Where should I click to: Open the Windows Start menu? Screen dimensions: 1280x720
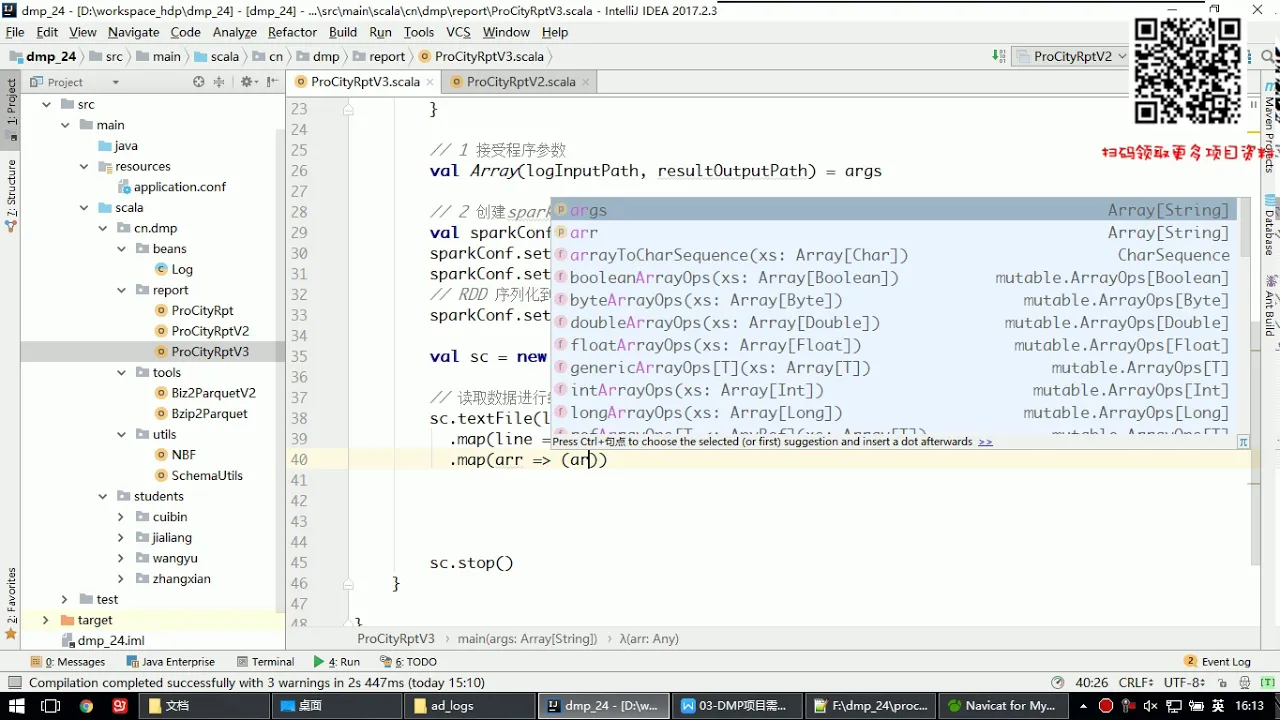coord(17,705)
